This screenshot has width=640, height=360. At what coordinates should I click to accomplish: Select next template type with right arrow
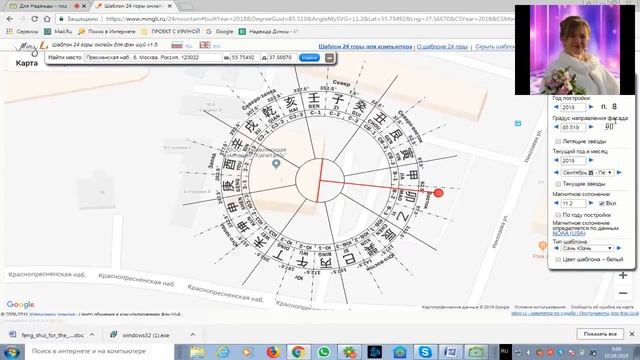click(x=619, y=248)
